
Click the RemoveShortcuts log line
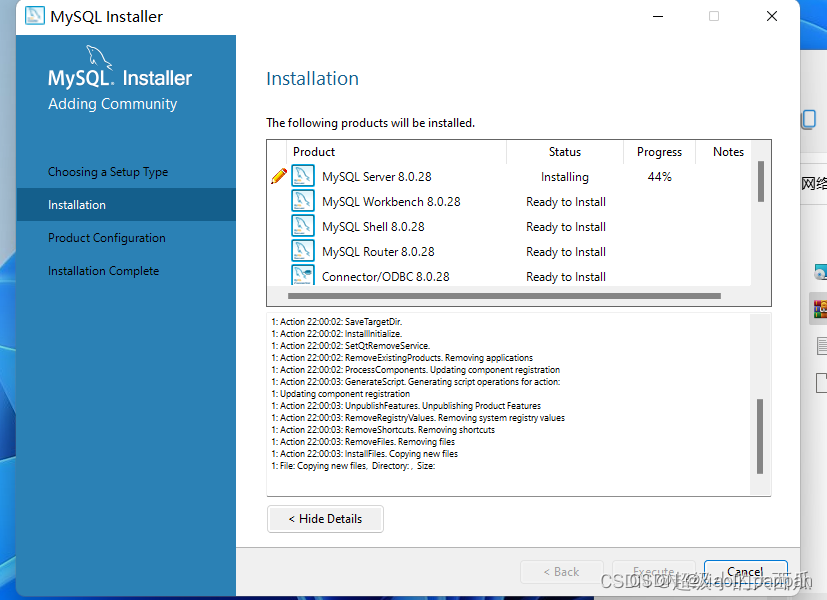point(383,430)
